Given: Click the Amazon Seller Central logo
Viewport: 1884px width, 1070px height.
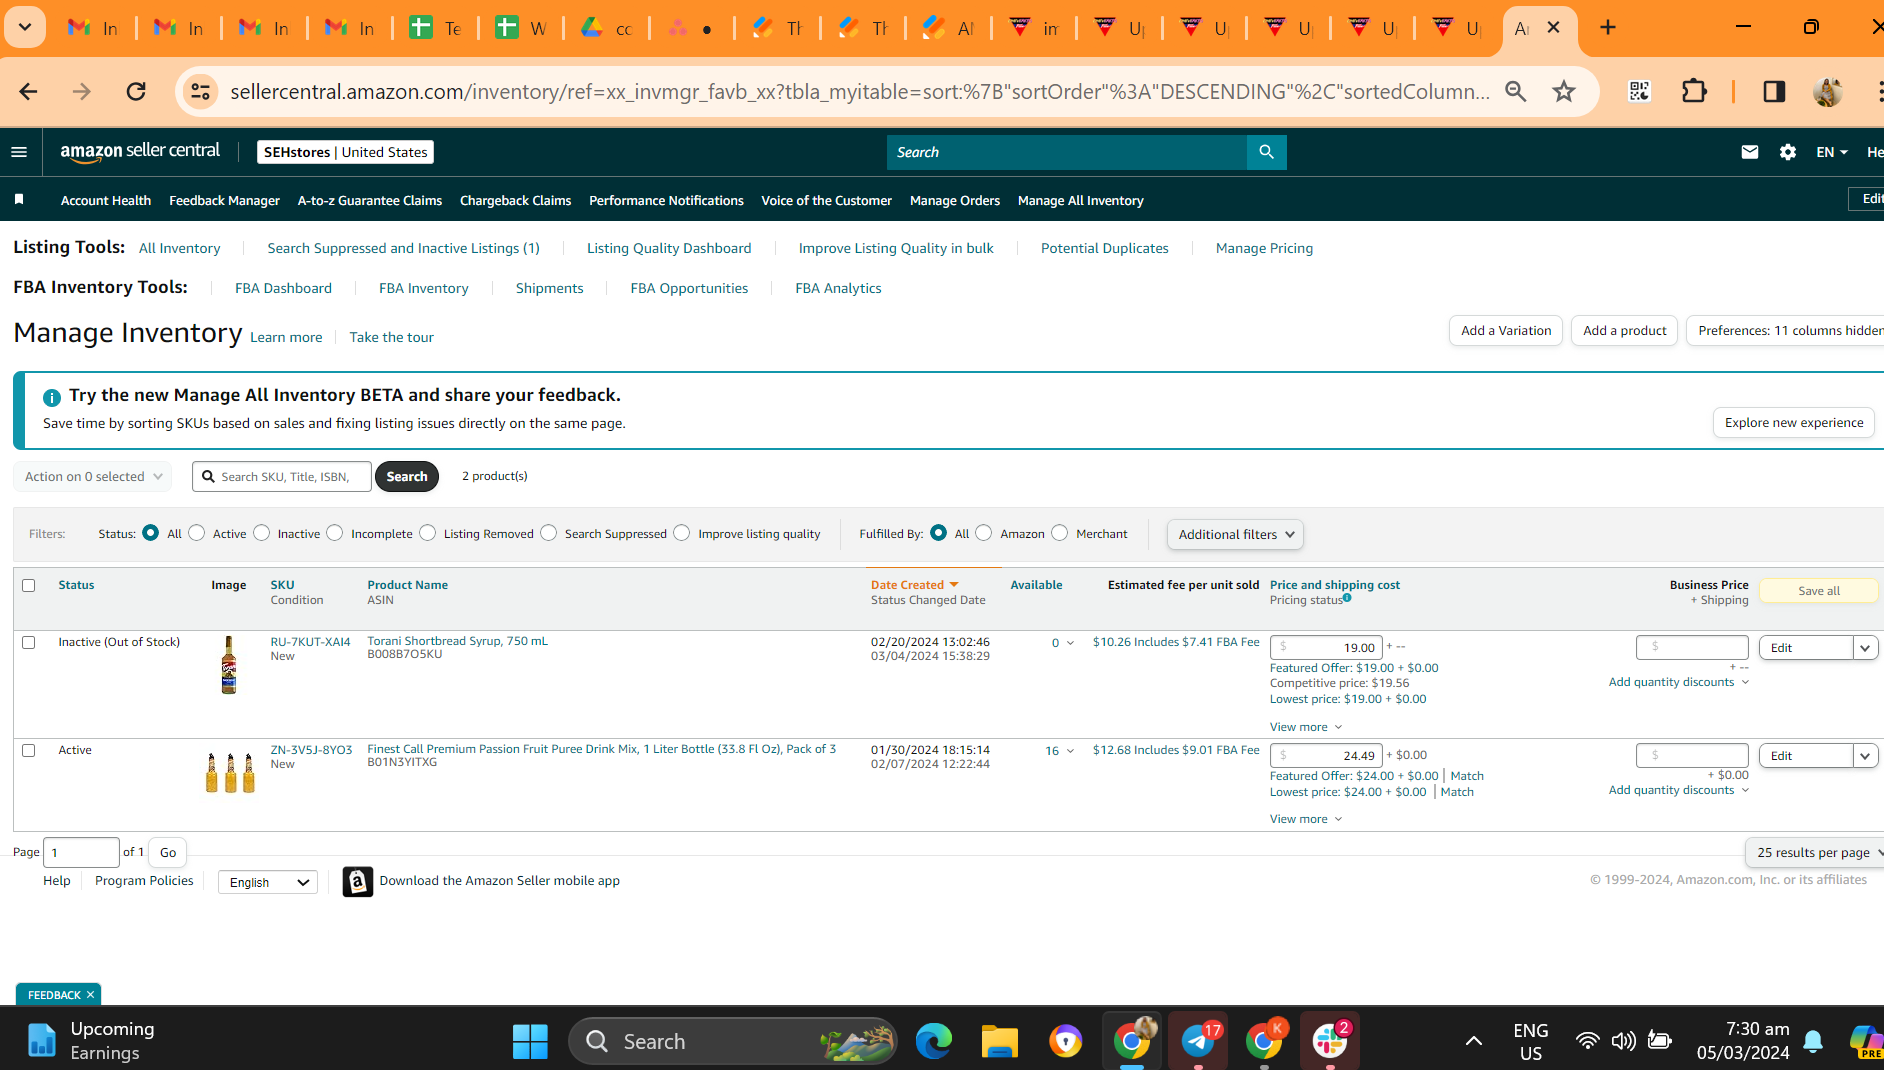Looking at the screenshot, I should [x=140, y=151].
